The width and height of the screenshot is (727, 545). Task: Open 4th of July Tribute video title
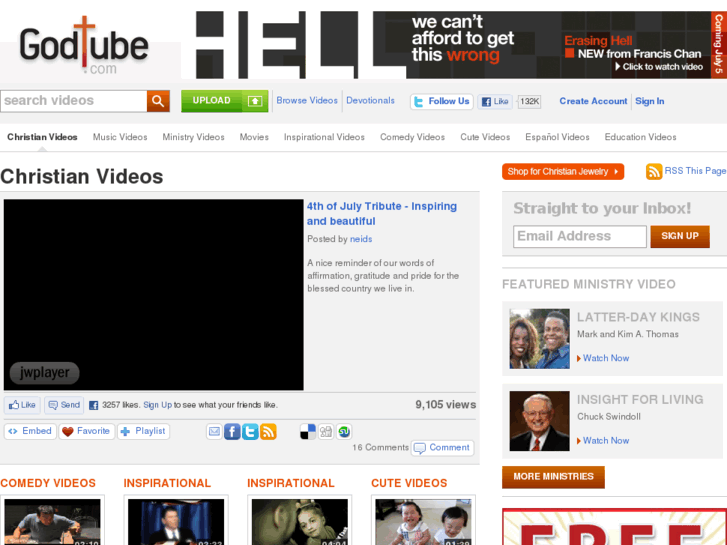tap(382, 214)
